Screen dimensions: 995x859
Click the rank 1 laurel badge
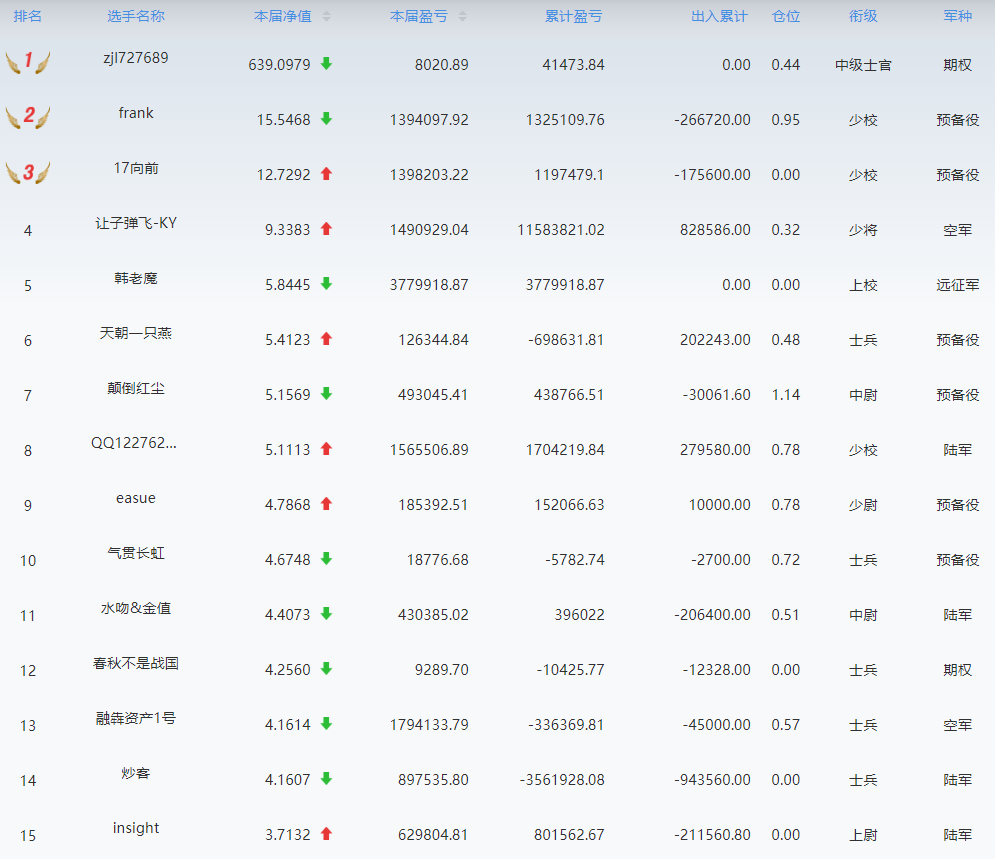(x=28, y=62)
